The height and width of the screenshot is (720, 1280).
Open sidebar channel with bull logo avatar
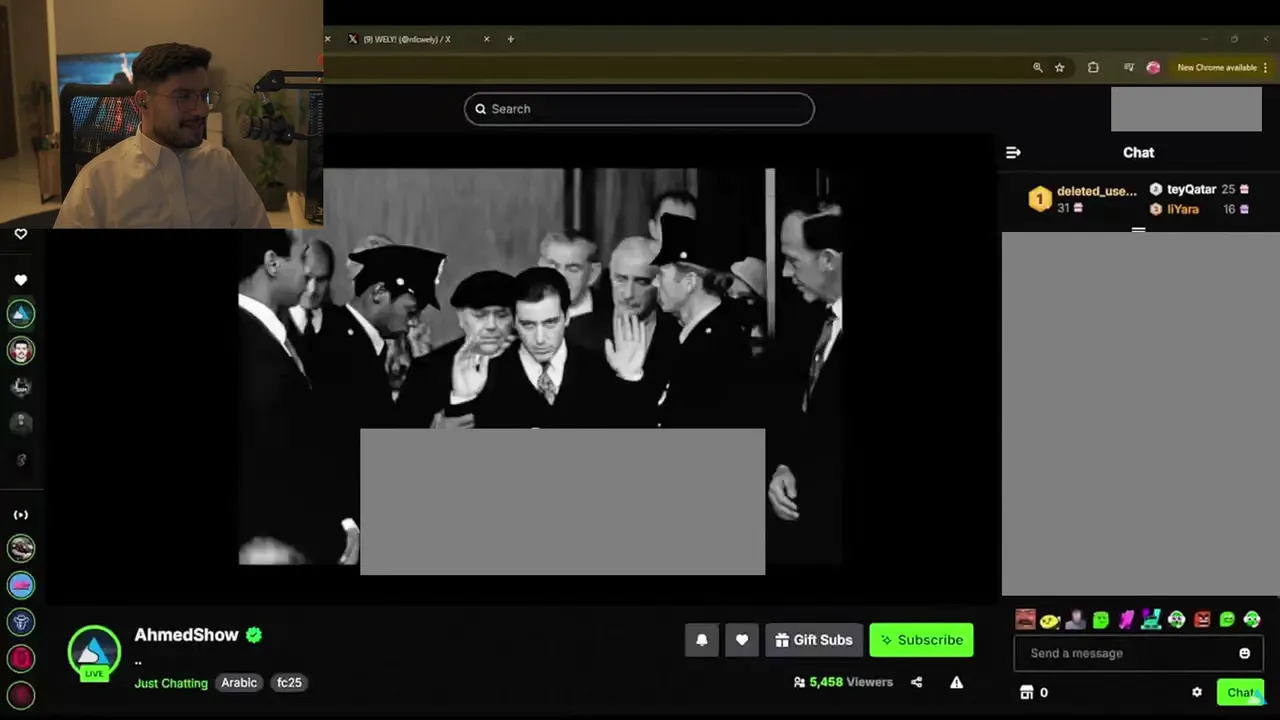point(21,622)
